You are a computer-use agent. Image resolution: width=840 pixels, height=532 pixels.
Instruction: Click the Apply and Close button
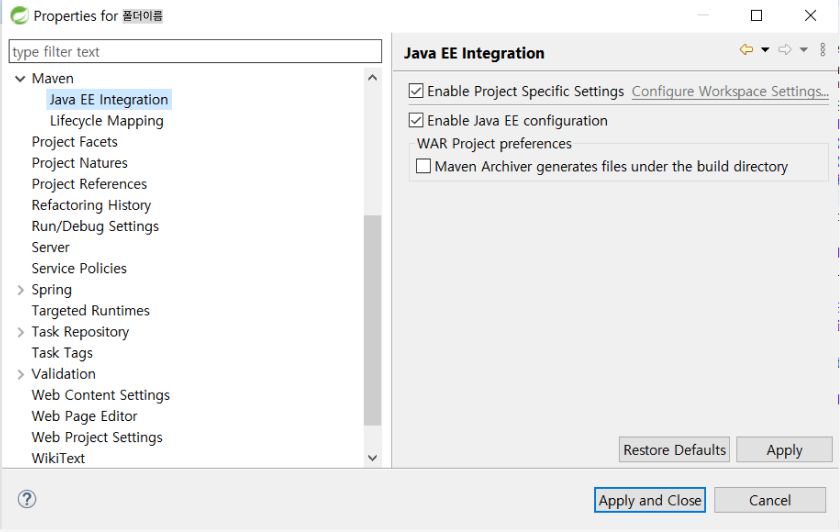pos(650,500)
